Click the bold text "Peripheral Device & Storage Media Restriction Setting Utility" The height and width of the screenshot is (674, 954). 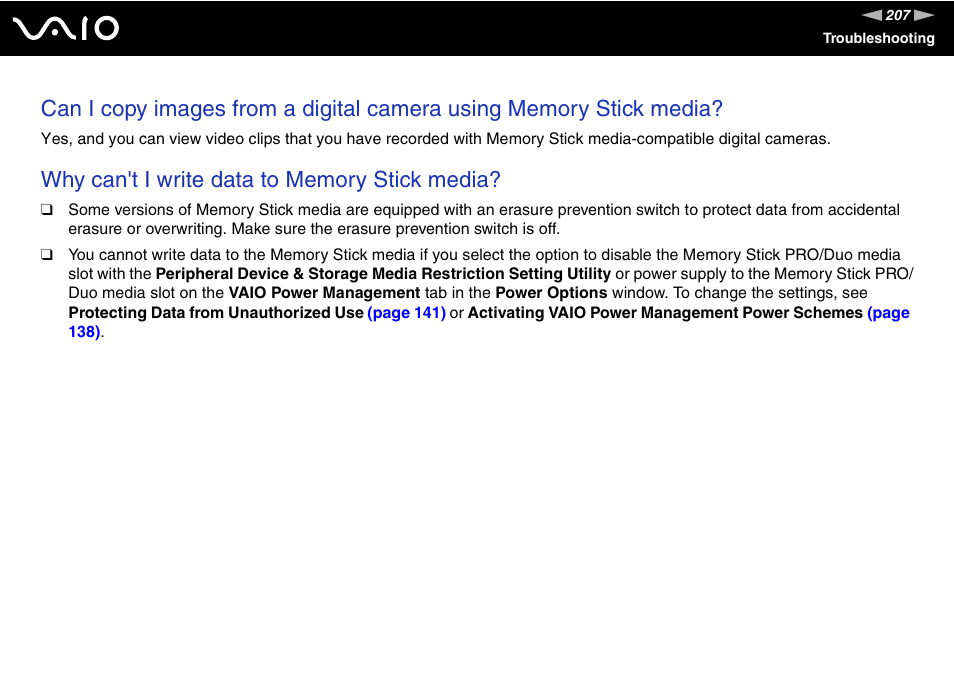click(x=383, y=274)
